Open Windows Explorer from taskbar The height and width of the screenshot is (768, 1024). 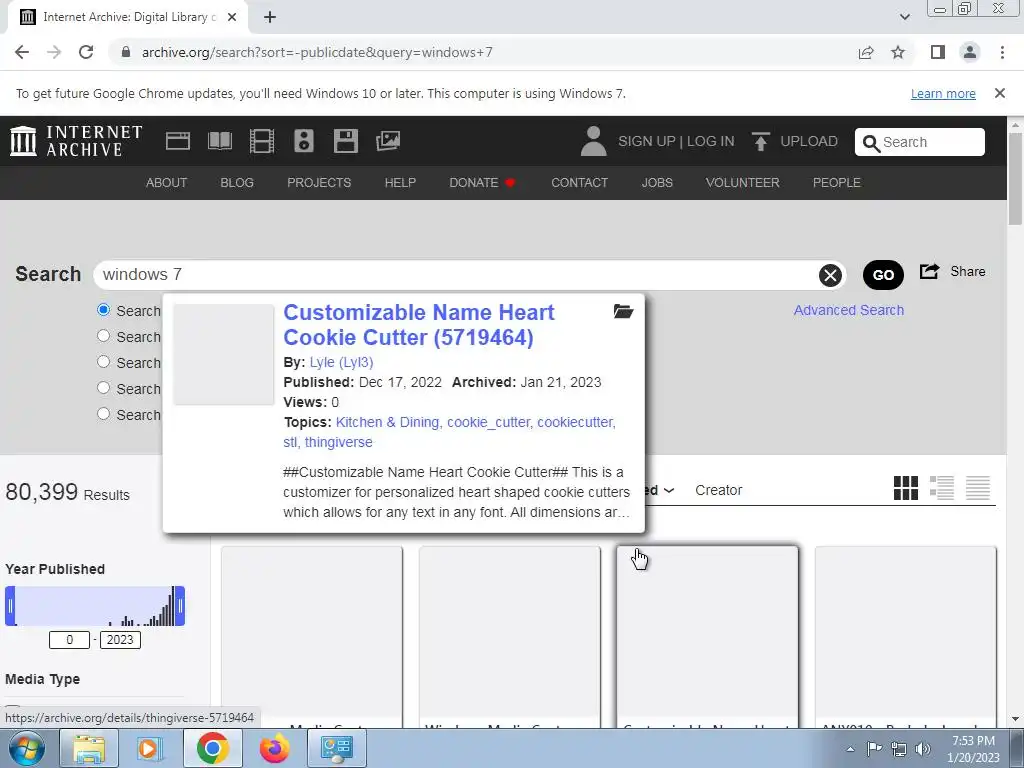89,748
